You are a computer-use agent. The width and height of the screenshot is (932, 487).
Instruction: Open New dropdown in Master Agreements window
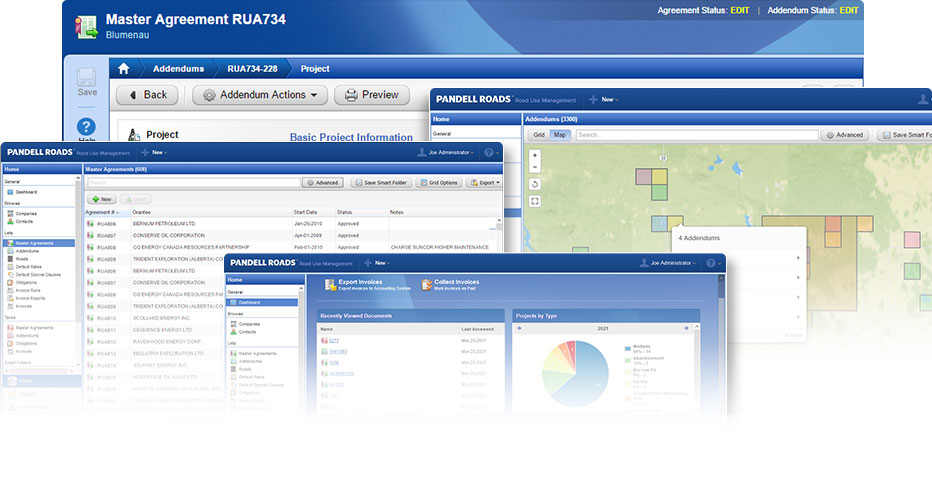coord(154,152)
